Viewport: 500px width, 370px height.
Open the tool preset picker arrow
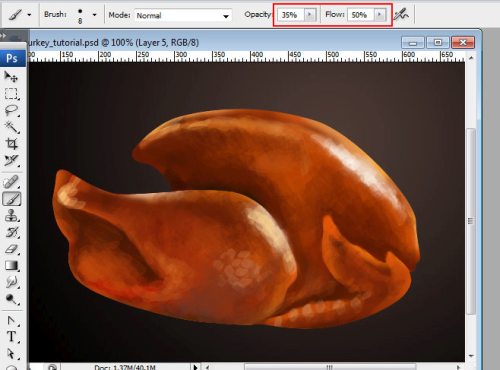(x=29, y=15)
